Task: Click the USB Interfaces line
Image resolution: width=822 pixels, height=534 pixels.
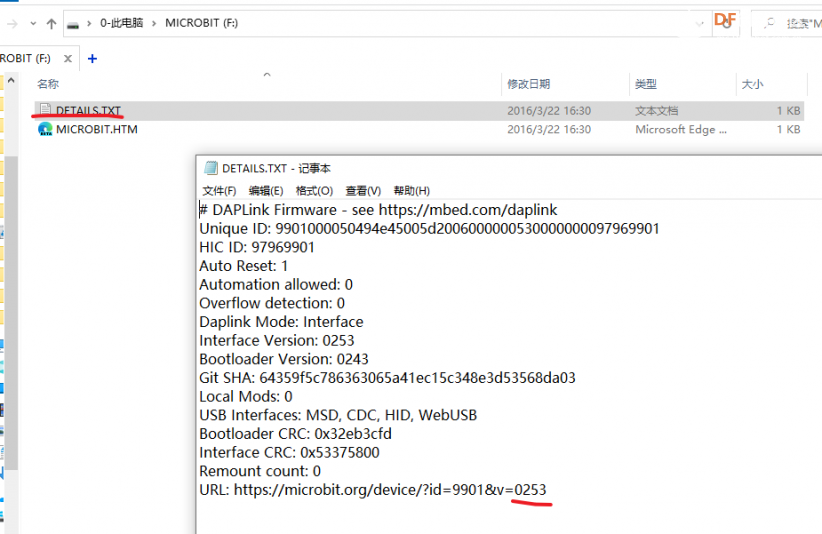Action: [338, 416]
